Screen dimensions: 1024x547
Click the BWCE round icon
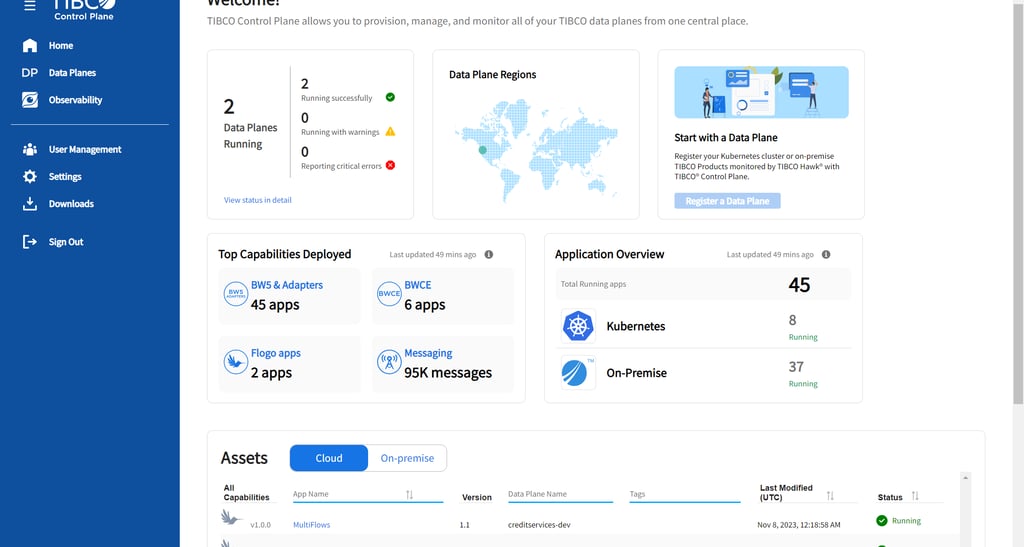coord(389,294)
